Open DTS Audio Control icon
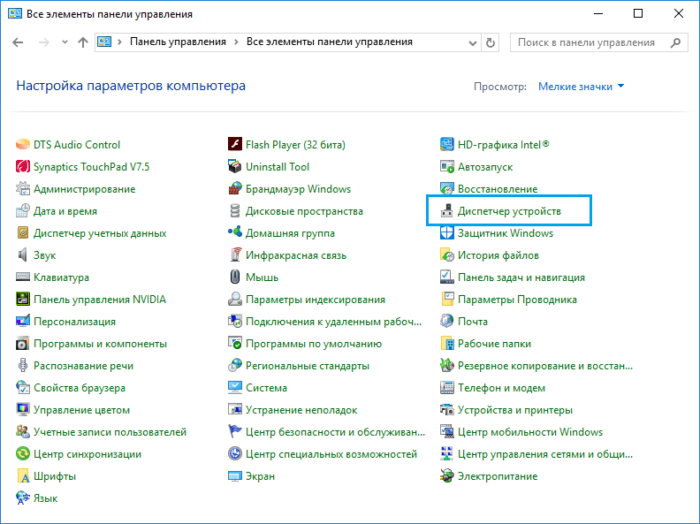This screenshot has height=524, width=700. (22, 145)
